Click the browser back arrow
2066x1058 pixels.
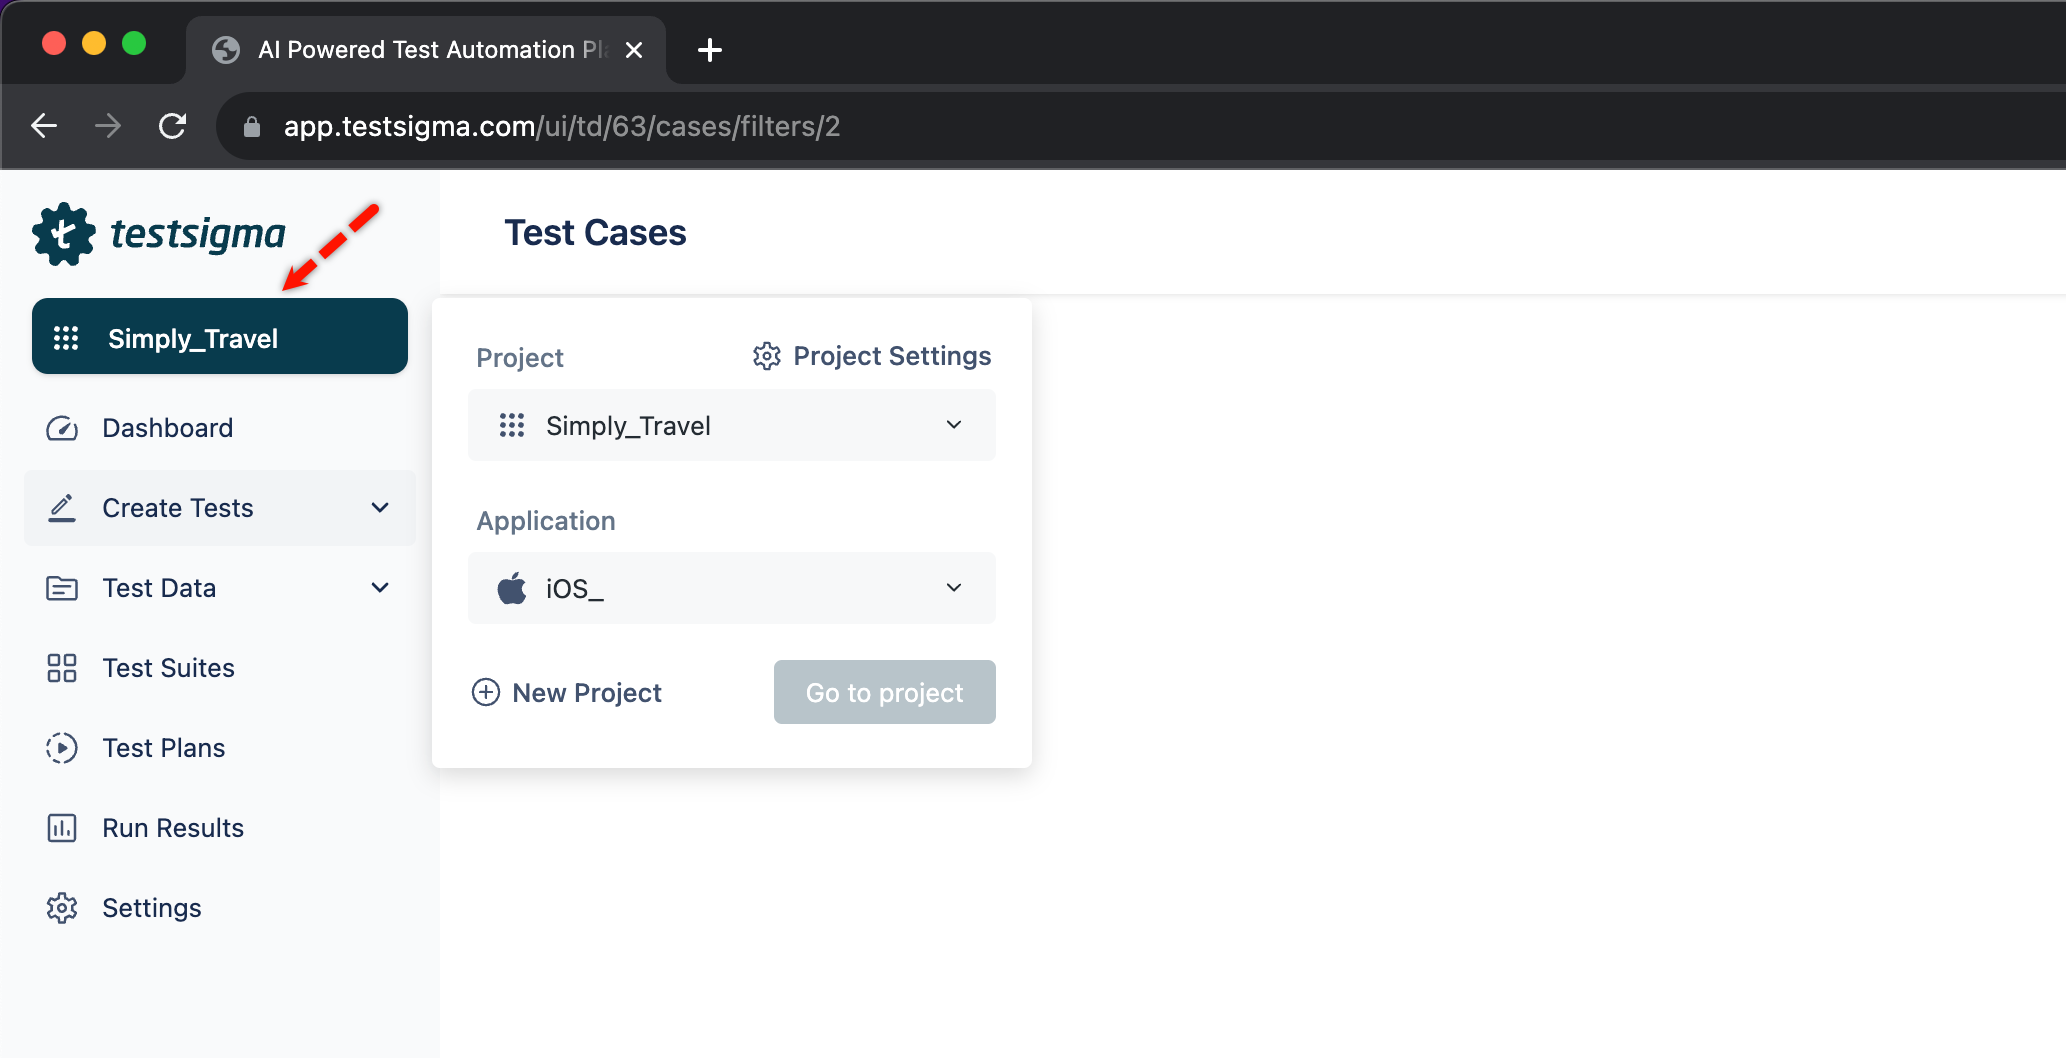[44, 126]
